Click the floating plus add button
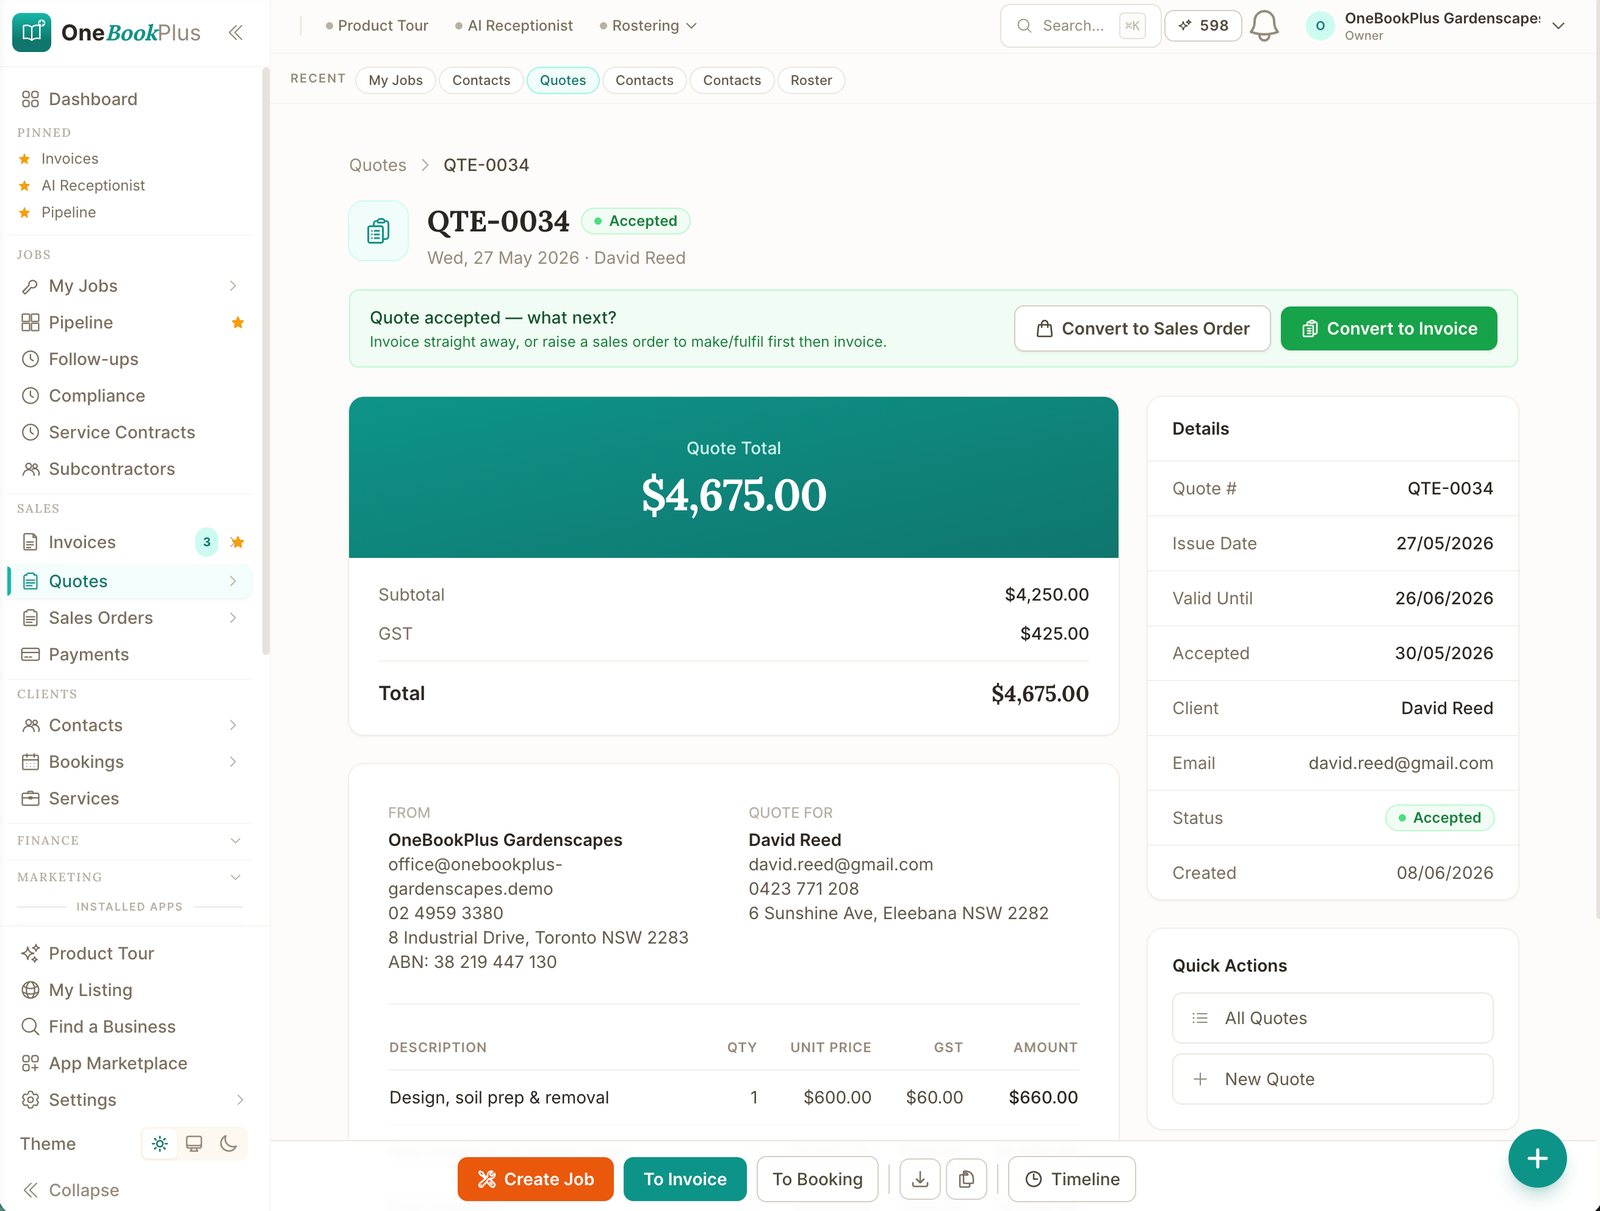 click(1537, 1158)
